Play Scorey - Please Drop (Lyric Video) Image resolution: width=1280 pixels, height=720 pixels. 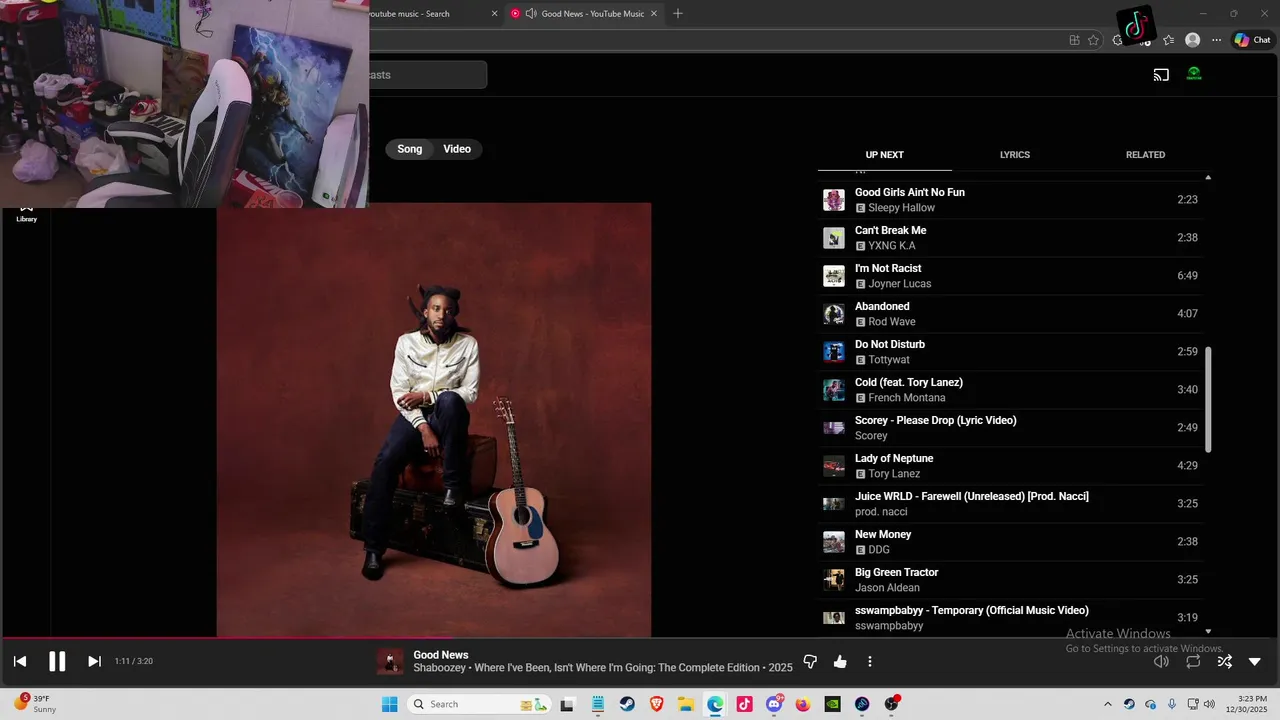pyautogui.click(x=1010, y=428)
